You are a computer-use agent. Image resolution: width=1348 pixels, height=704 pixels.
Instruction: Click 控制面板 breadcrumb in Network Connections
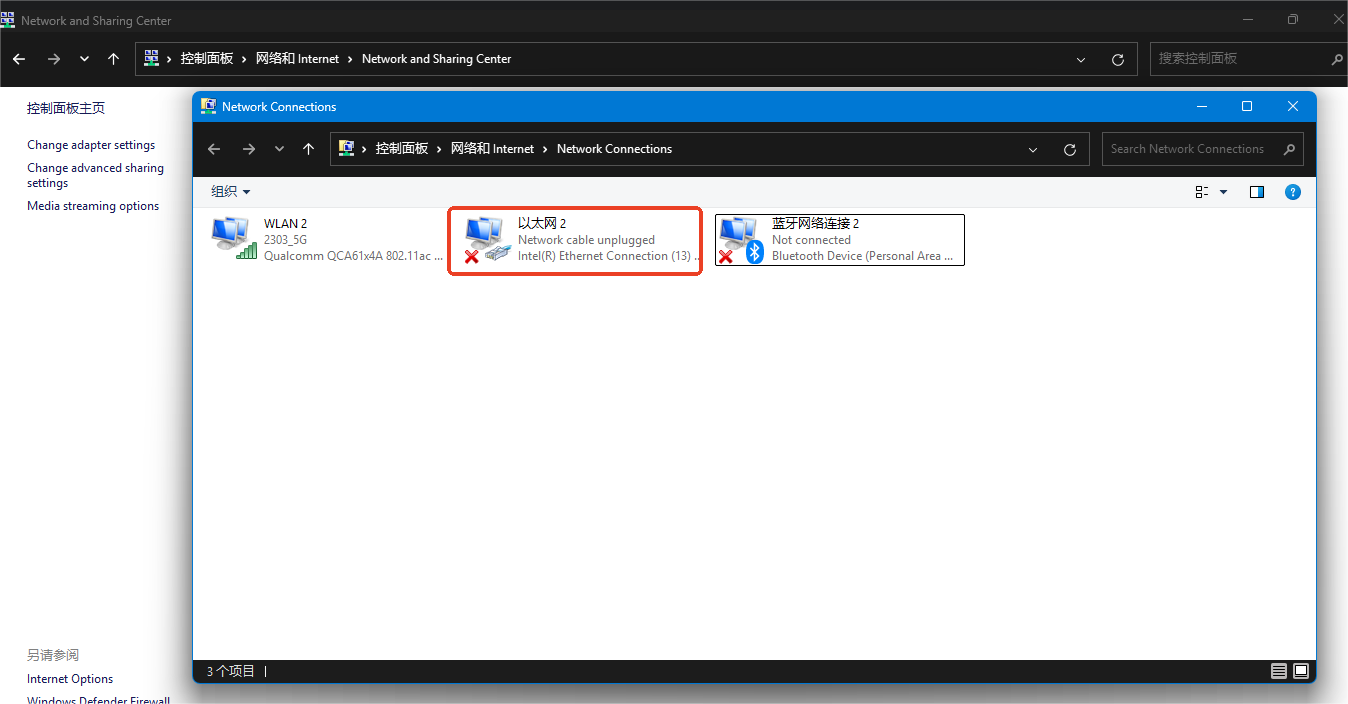401,149
